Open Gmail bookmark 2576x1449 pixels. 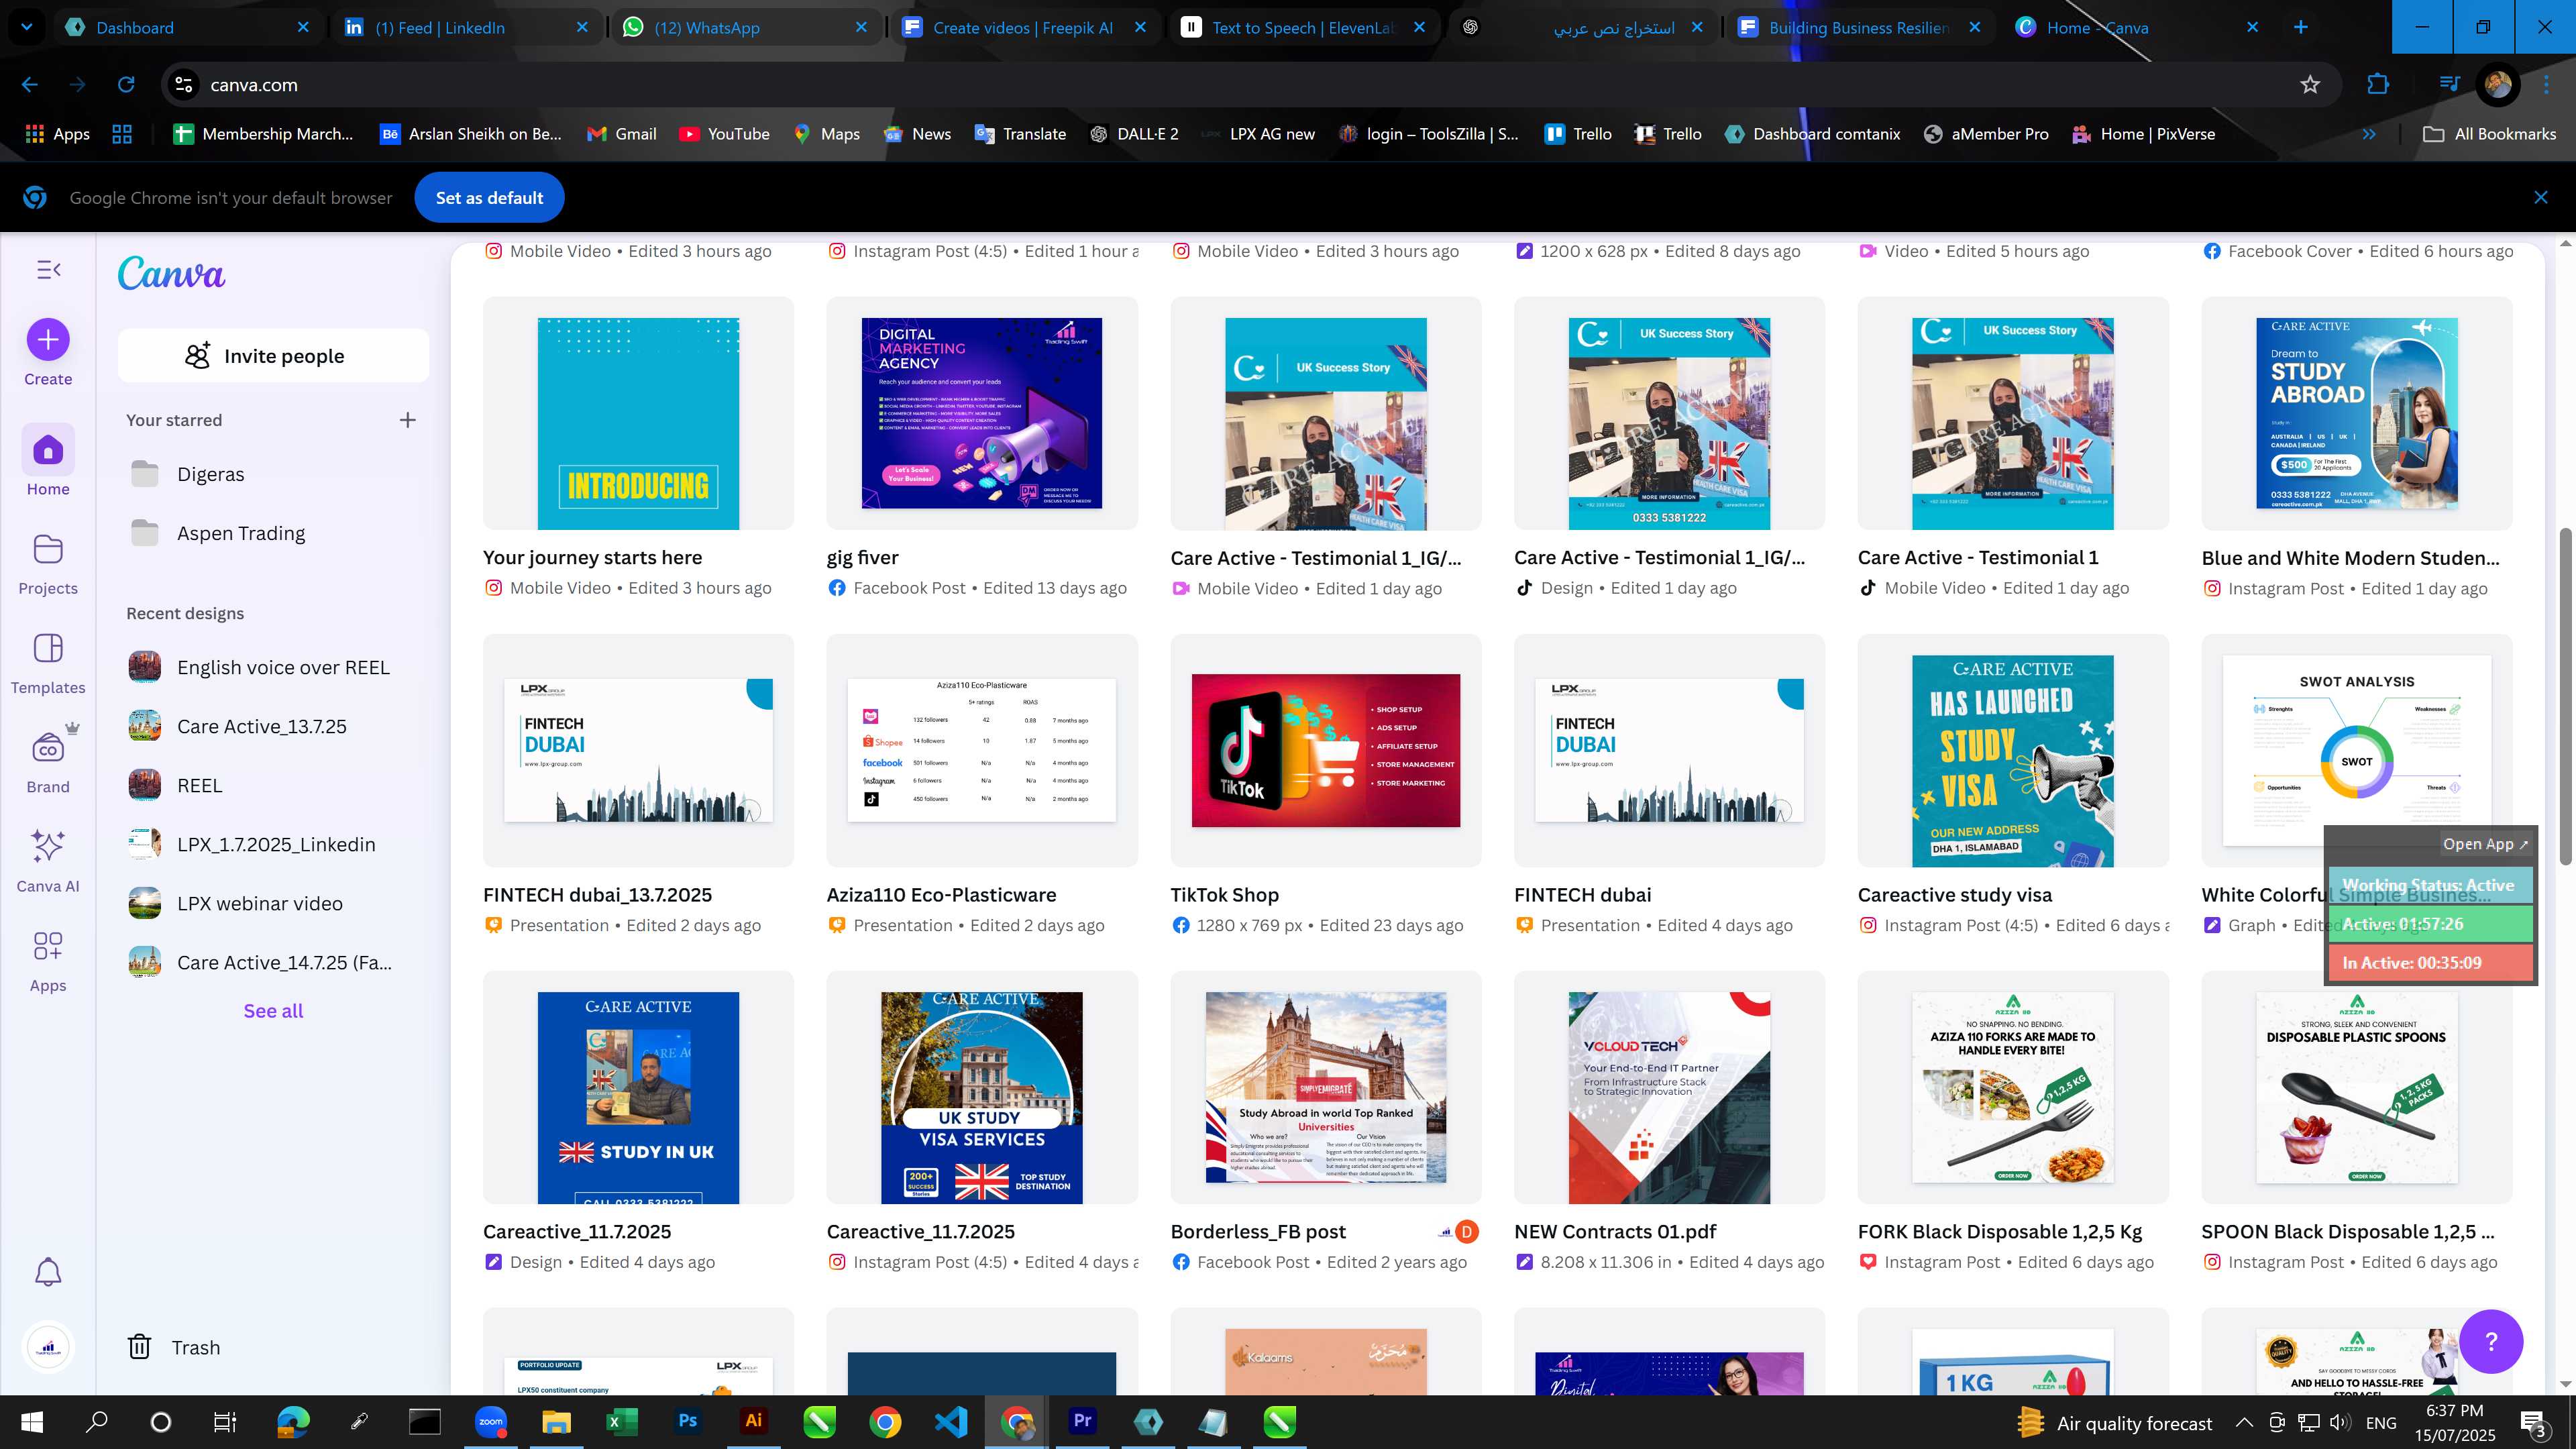[621, 134]
